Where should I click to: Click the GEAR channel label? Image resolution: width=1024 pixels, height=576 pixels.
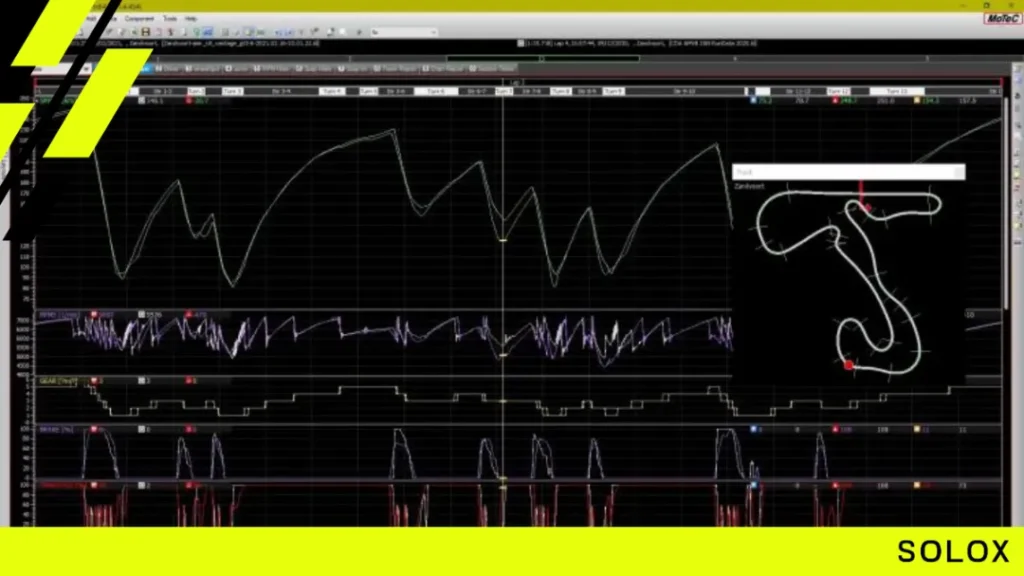click(57, 381)
